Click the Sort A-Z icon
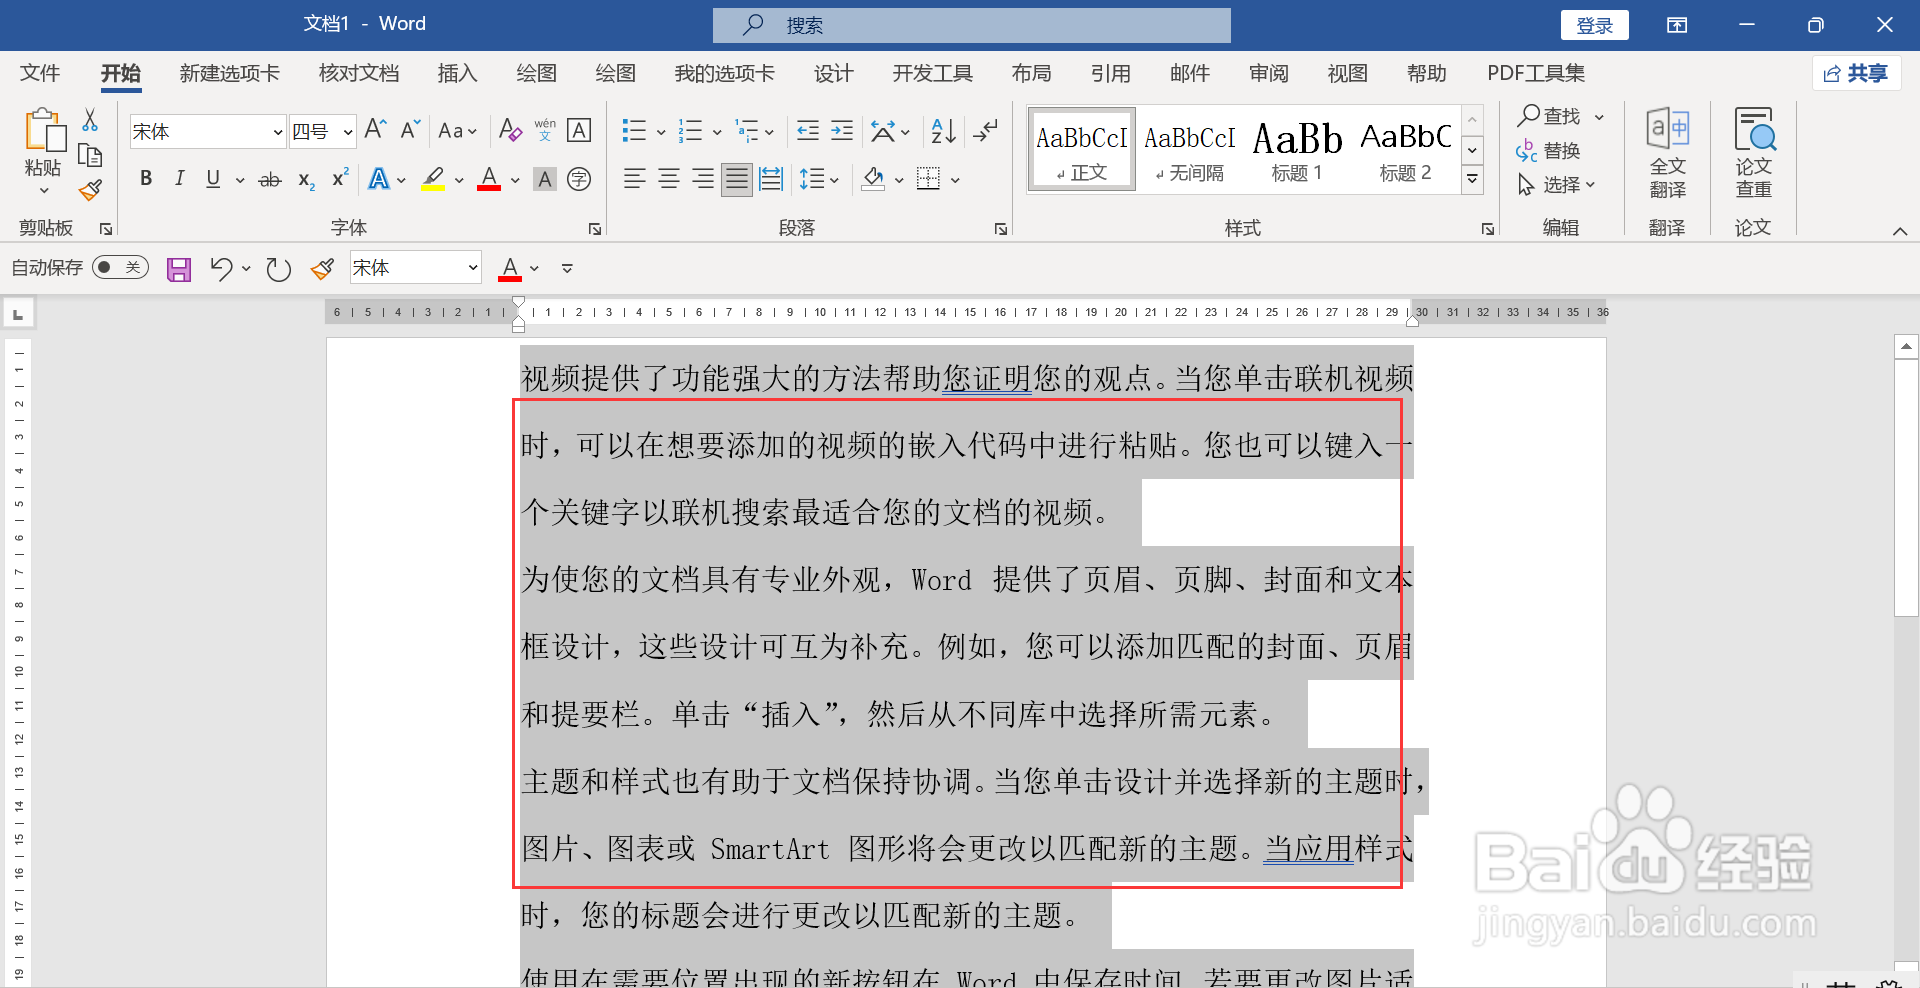 pos(943,130)
